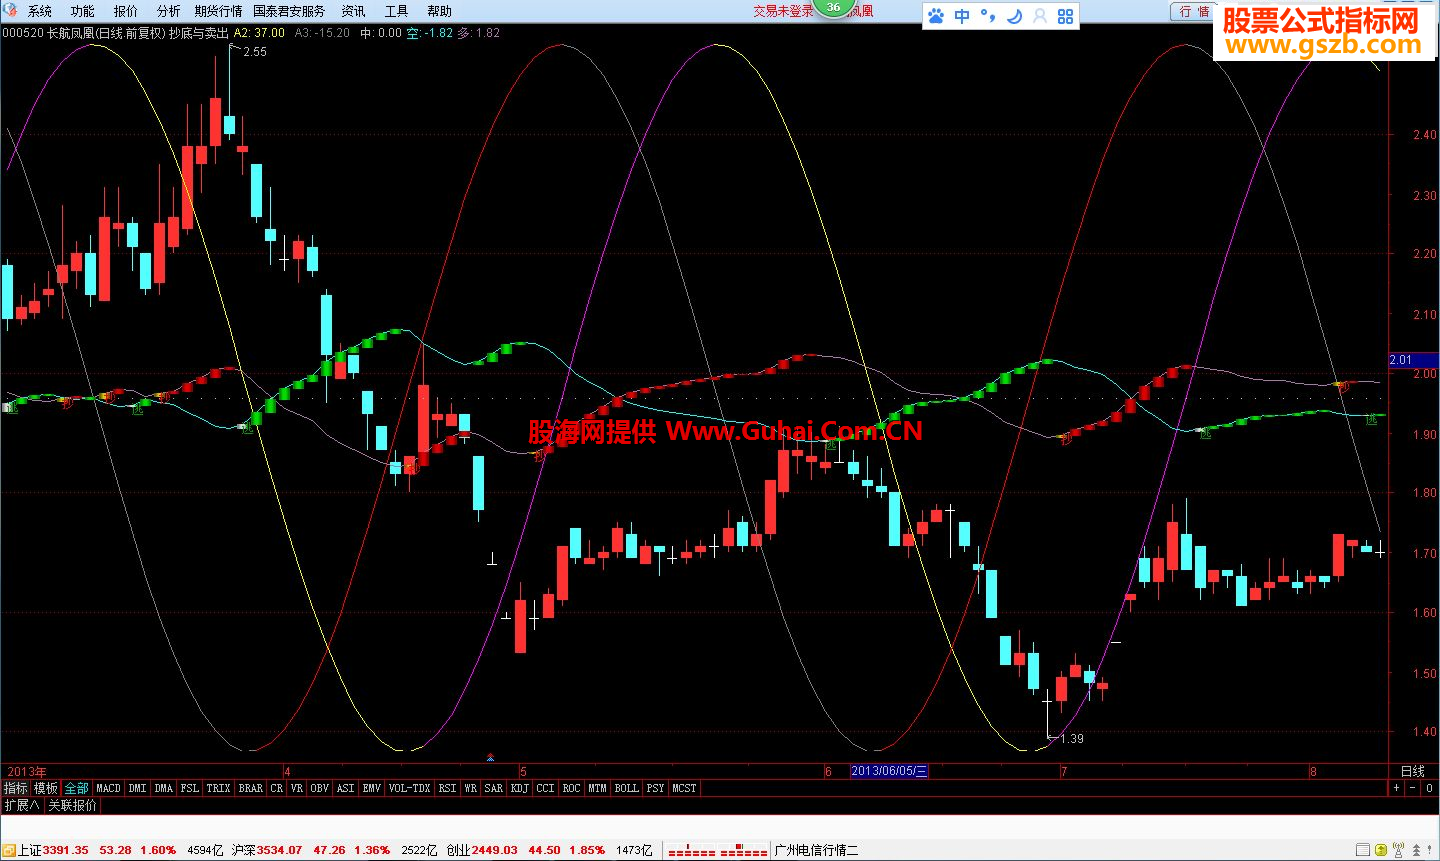Open the 帮助 menu
Viewport: 1440px width, 861px height.
439,11
